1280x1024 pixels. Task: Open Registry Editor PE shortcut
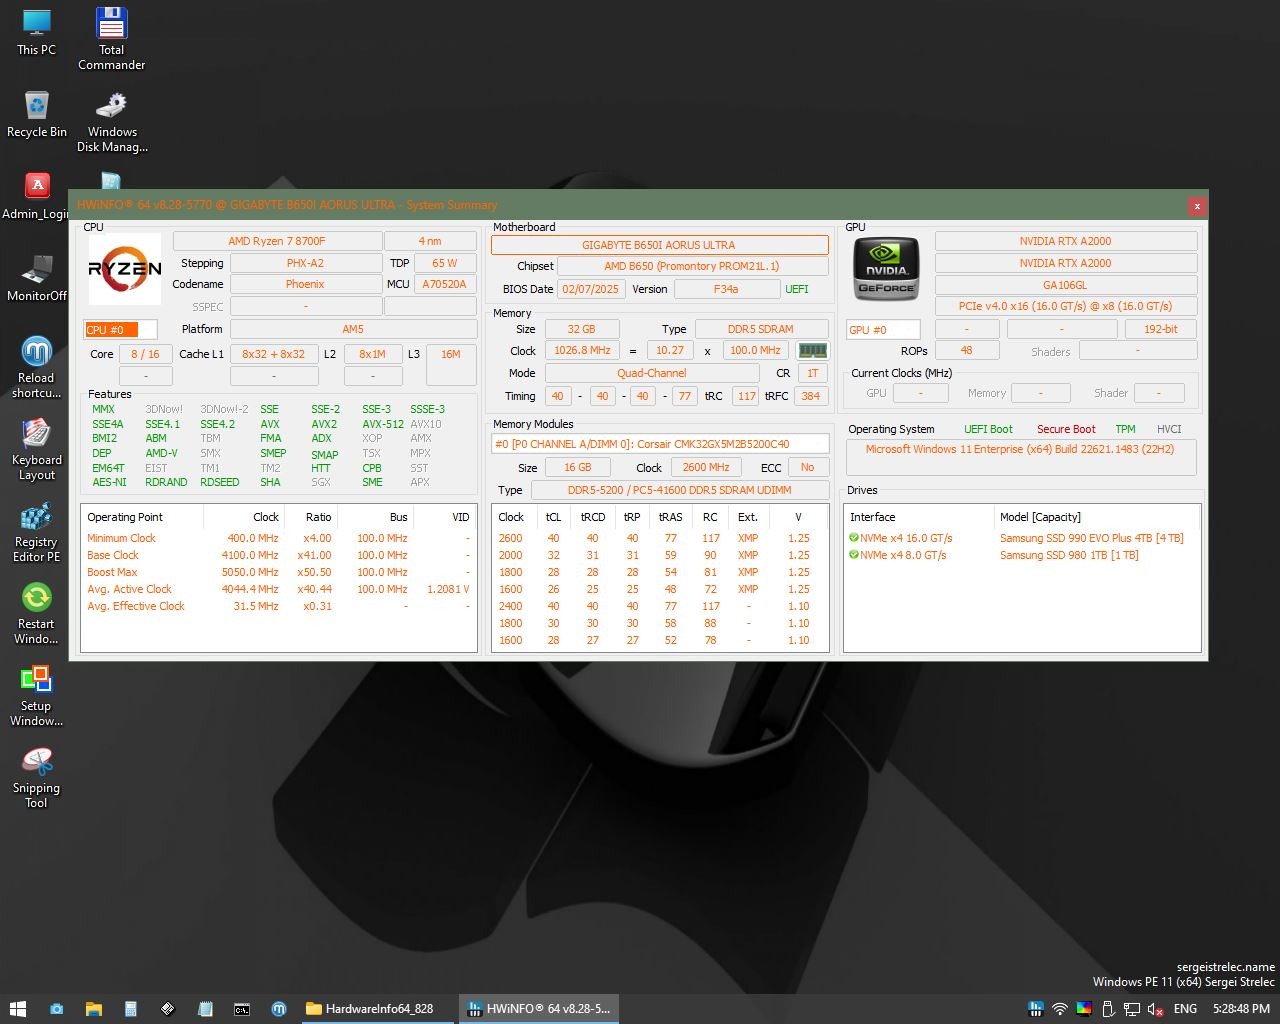pos(37,531)
